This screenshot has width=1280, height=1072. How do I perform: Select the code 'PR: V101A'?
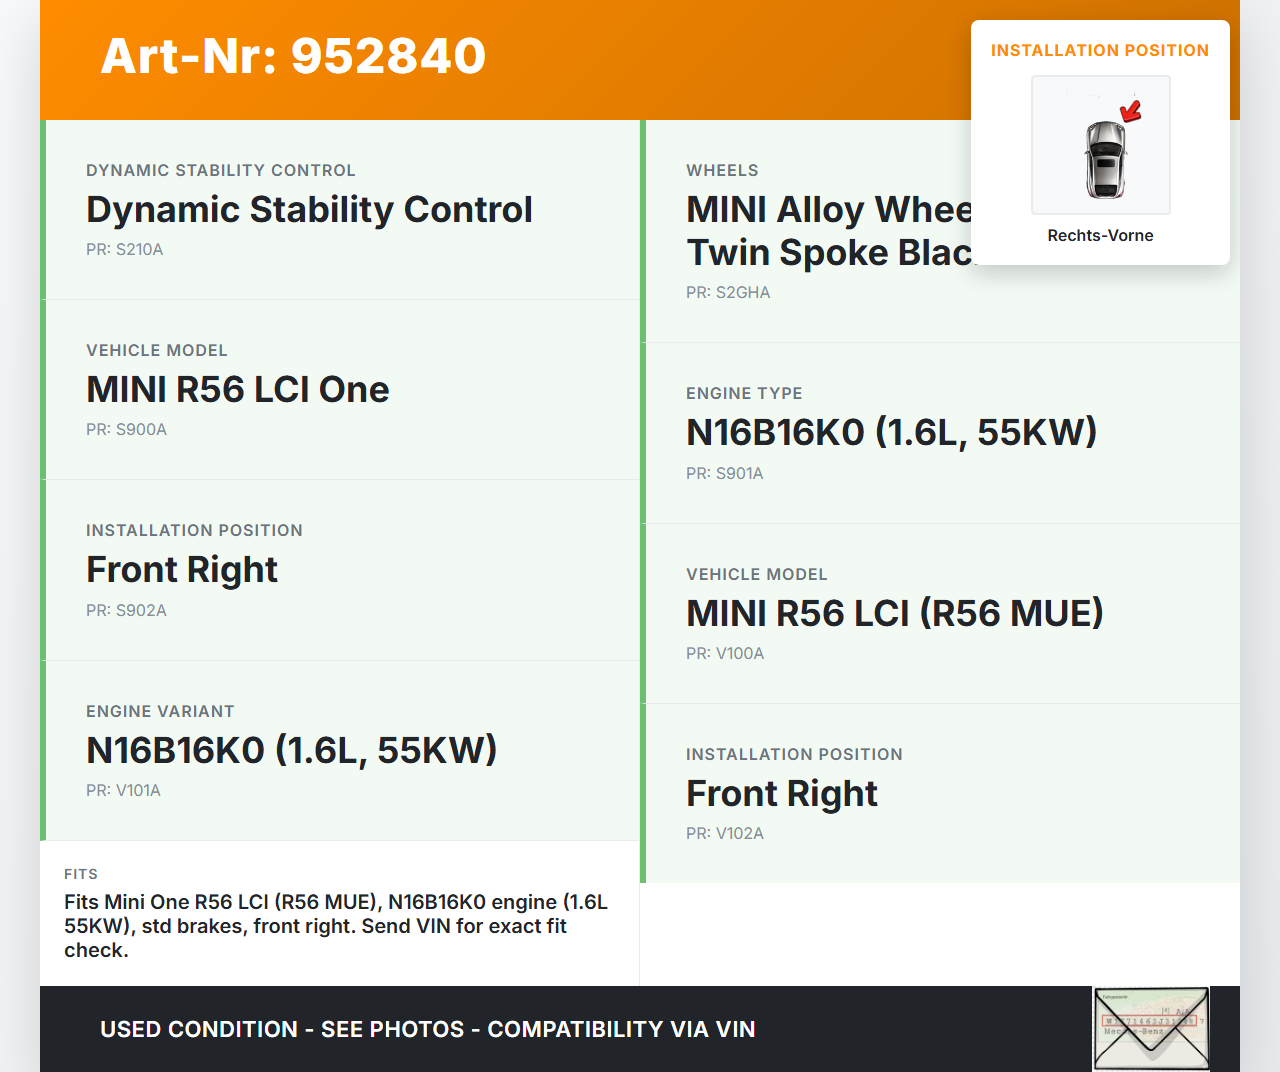click(x=124, y=791)
